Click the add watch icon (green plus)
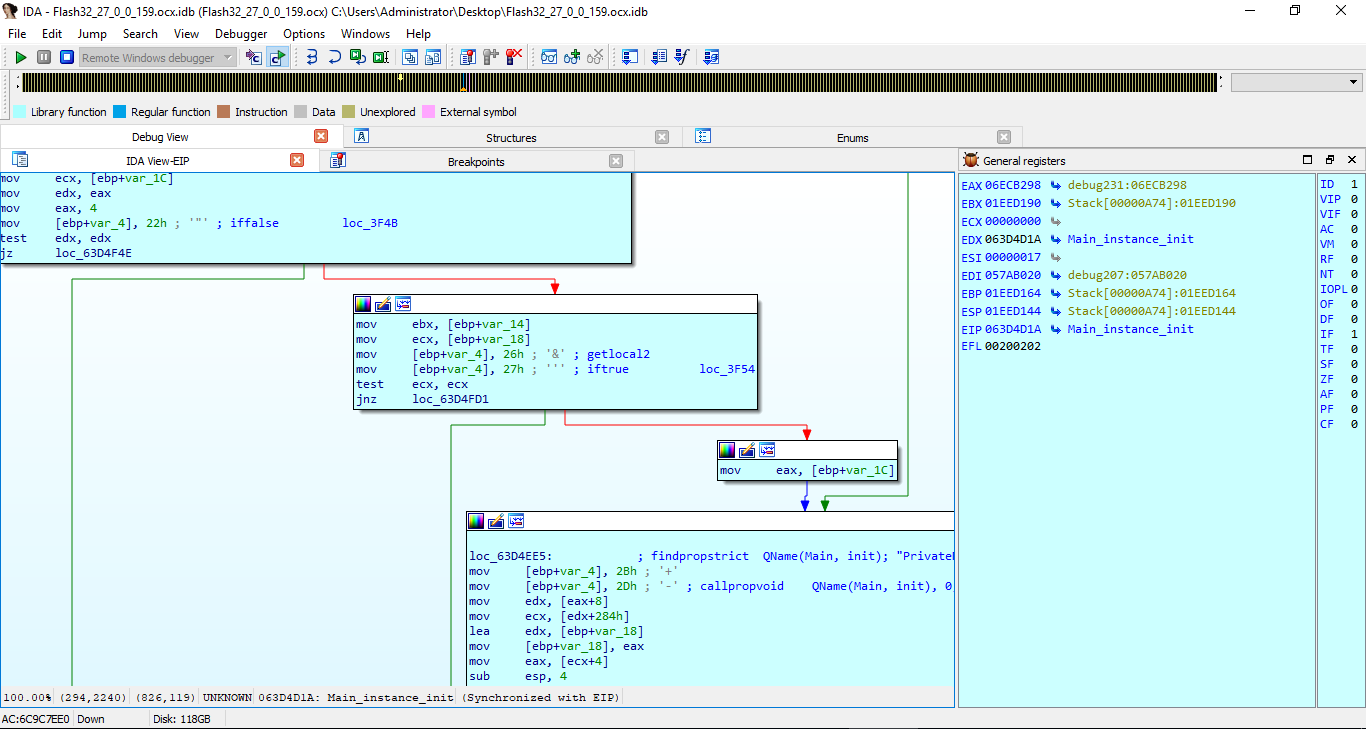The width and height of the screenshot is (1366, 729). (x=572, y=57)
